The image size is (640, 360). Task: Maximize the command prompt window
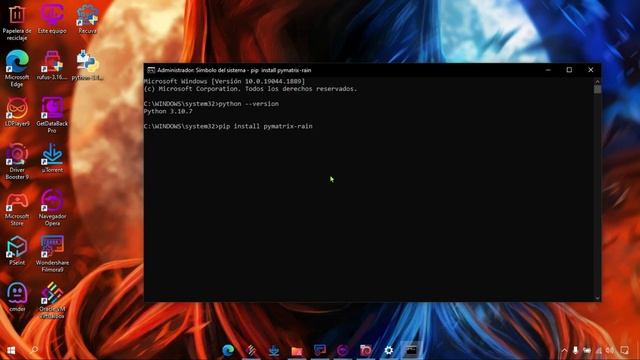click(x=569, y=70)
